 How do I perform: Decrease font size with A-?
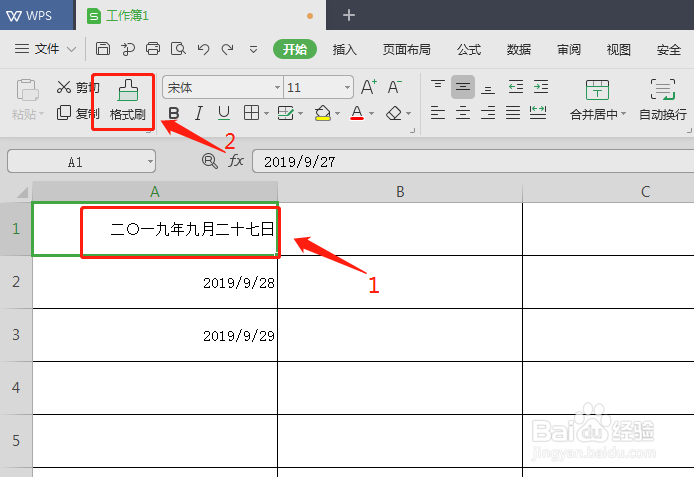pyautogui.click(x=394, y=87)
